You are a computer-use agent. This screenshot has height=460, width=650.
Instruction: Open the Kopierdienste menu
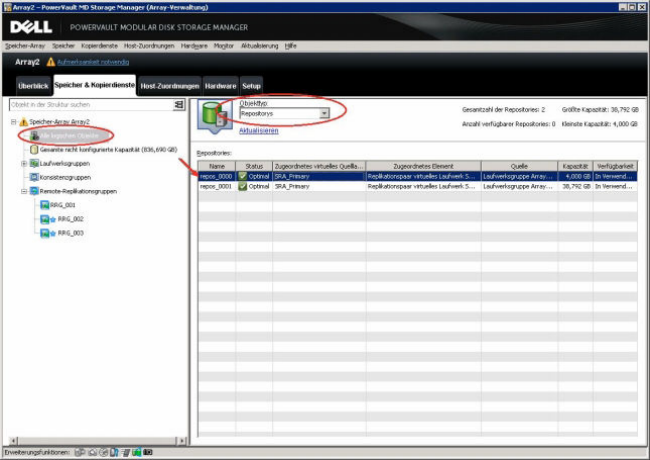click(x=99, y=46)
